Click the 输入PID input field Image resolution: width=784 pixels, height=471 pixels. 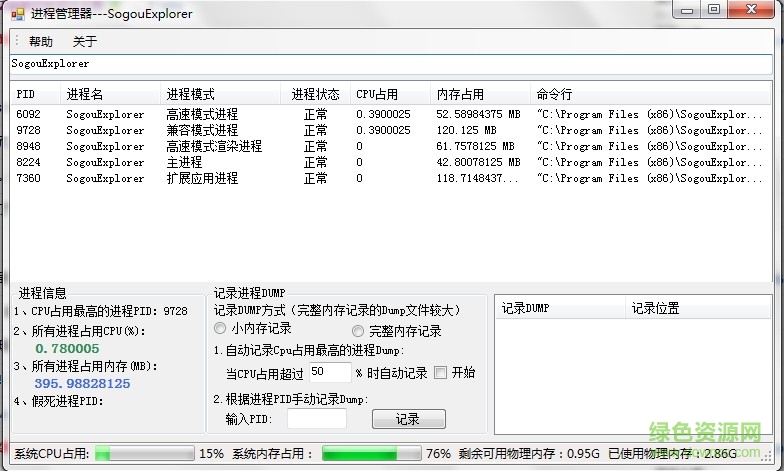(x=316, y=418)
